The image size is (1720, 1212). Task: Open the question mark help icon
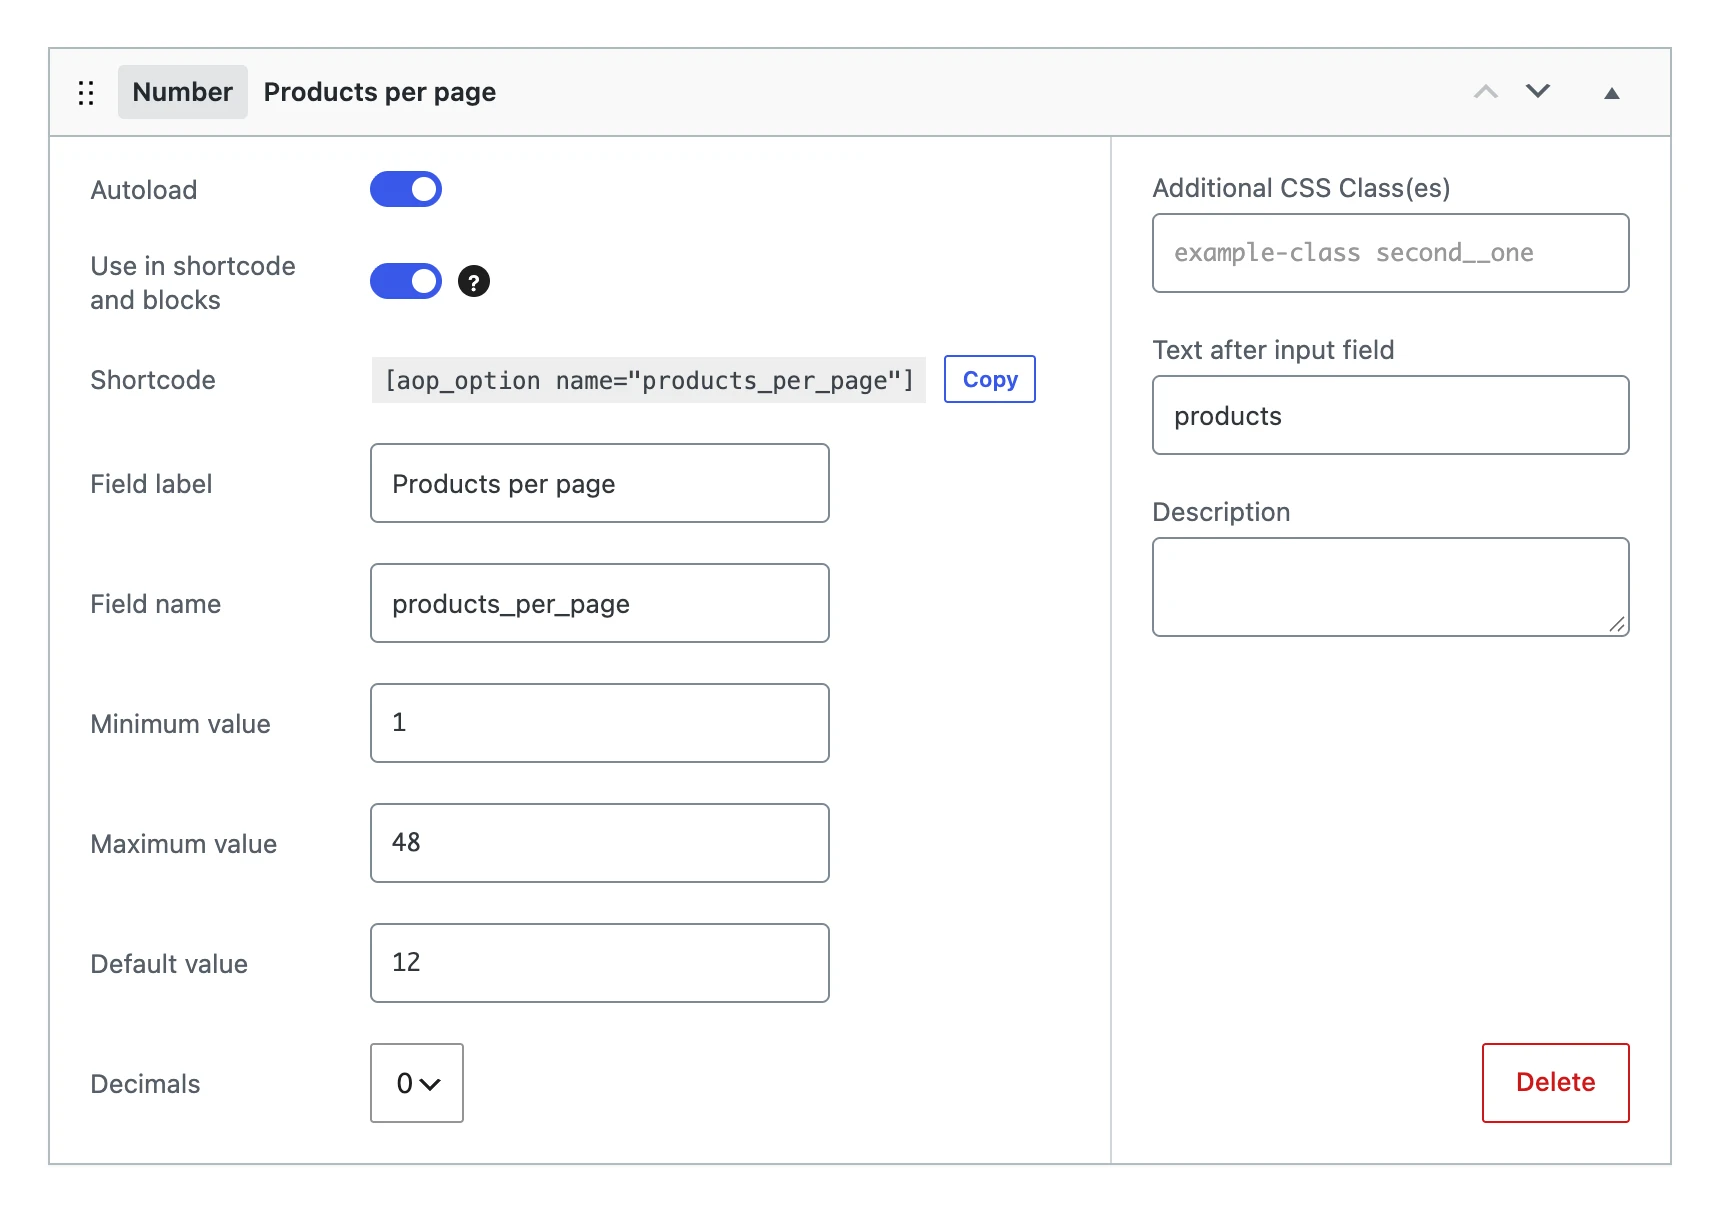pyautogui.click(x=474, y=282)
